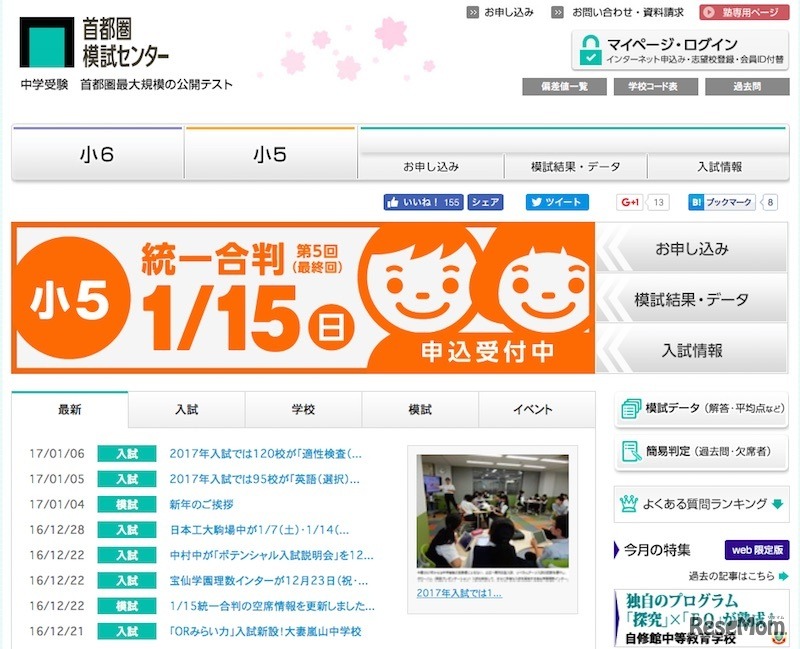This screenshot has width=800, height=649.
Task: Click the 簡易判定 pencil memo icon
Action: [x=630, y=450]
